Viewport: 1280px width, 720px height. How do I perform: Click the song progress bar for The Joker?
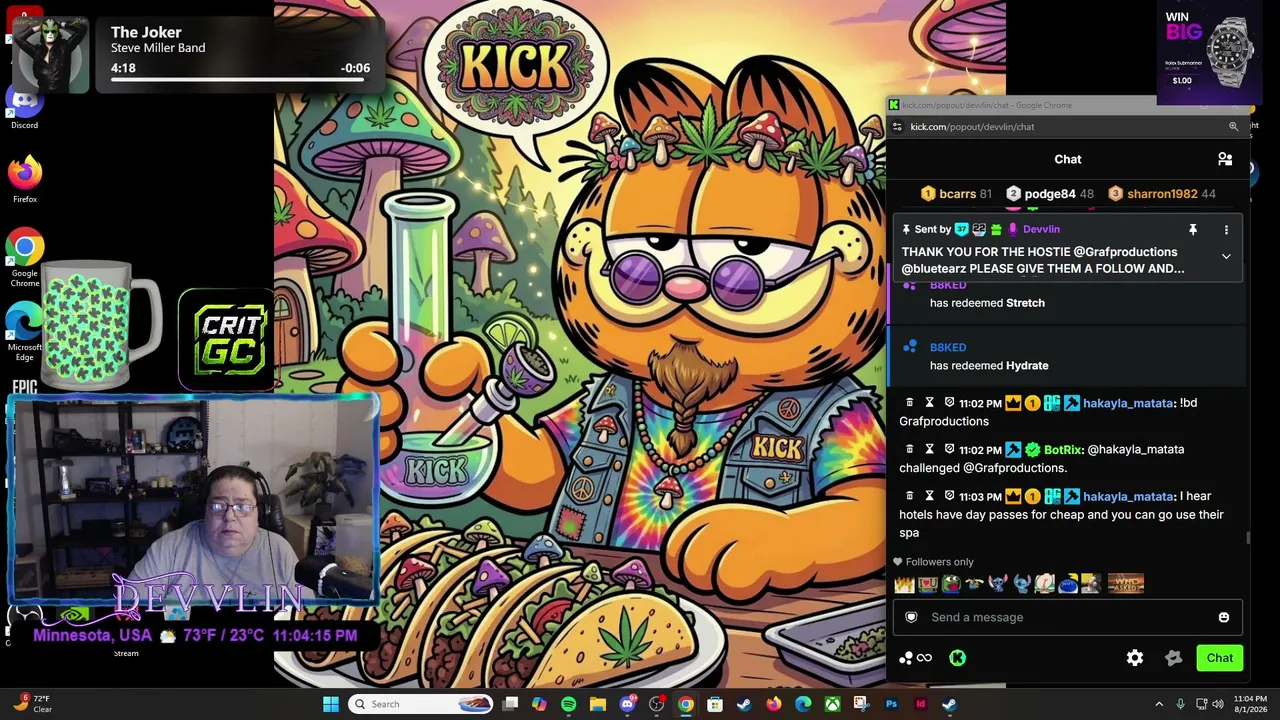pos(240,78)
